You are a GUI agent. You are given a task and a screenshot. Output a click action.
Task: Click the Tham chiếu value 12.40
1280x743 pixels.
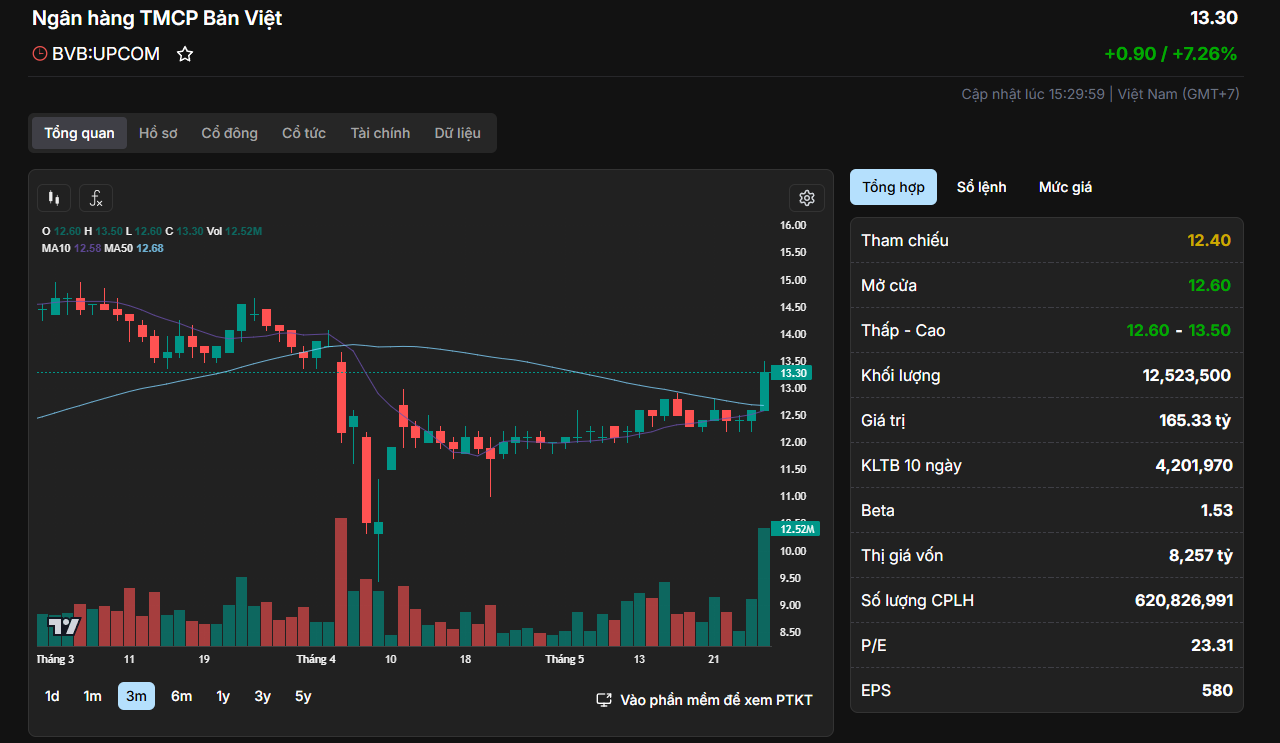point(1209,240)
